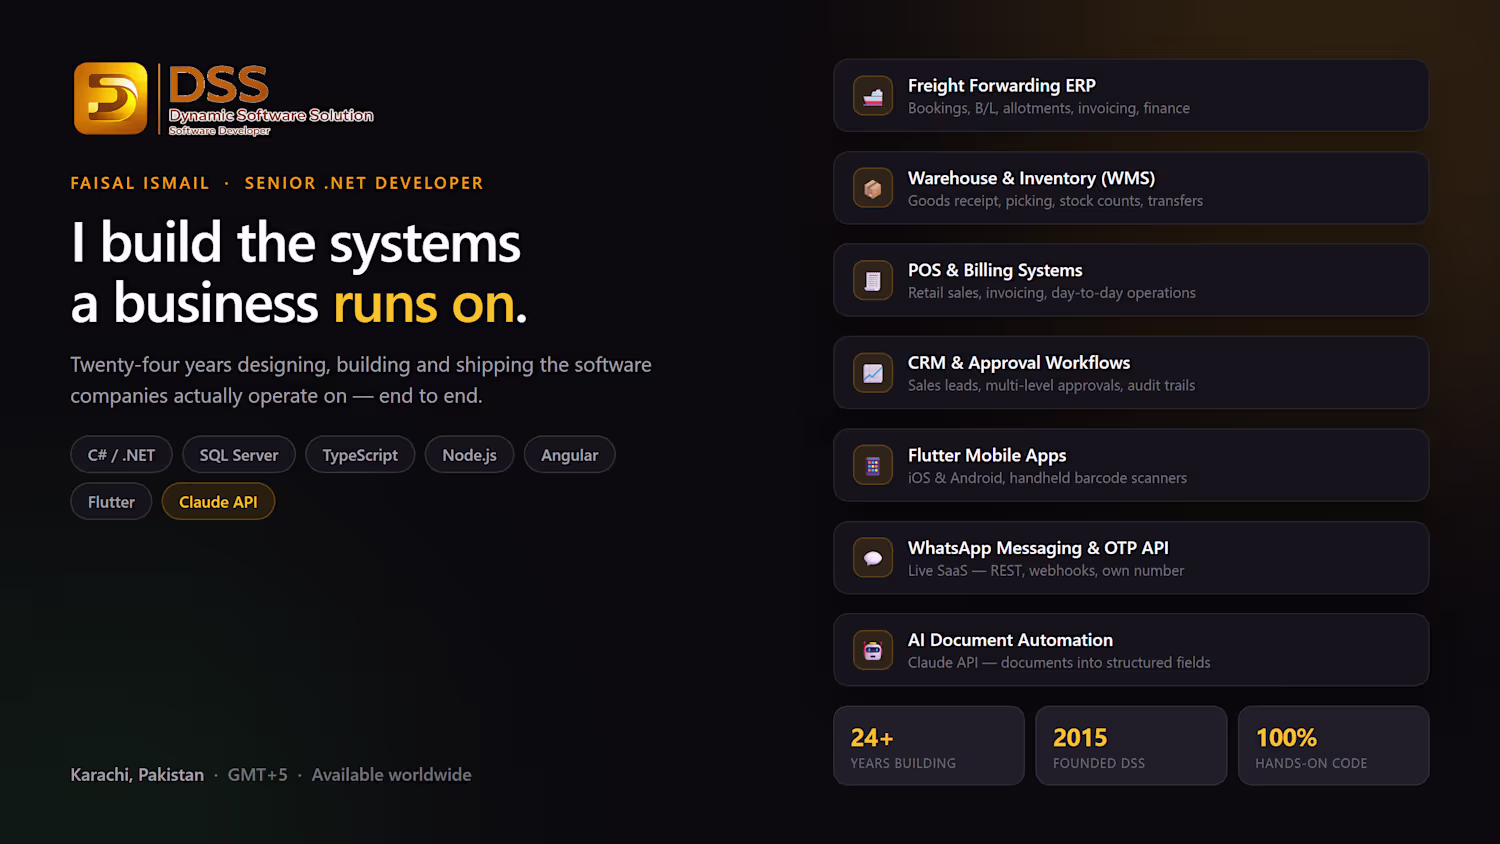This screenshot has height=844, width=1500.
Task: Click the Flutter Mobile Apps phone icon
Action: (873, 466)
